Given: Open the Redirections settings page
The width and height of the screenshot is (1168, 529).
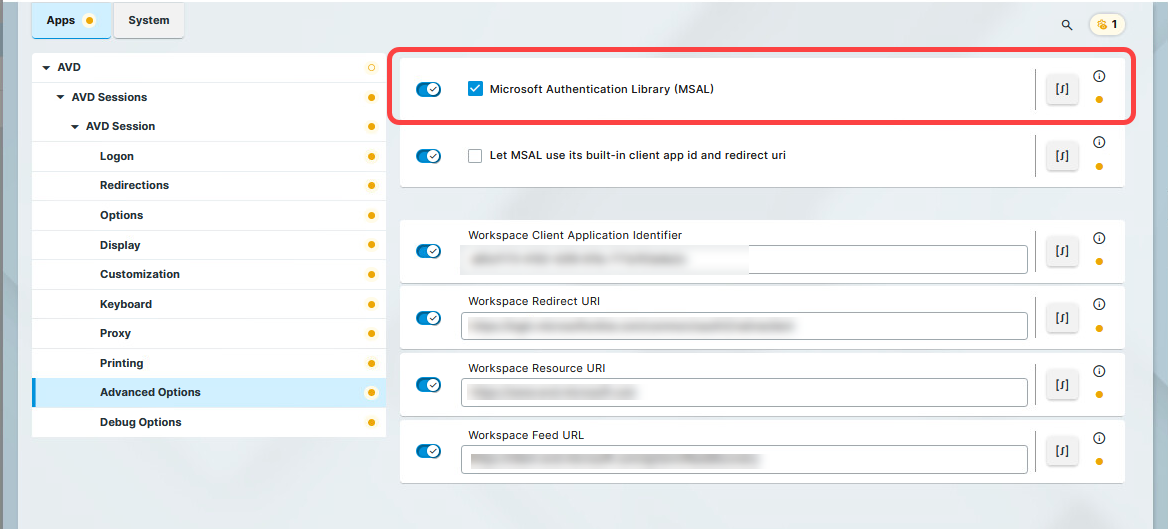Looking at the screenshot, I should (x=134, y=185).
